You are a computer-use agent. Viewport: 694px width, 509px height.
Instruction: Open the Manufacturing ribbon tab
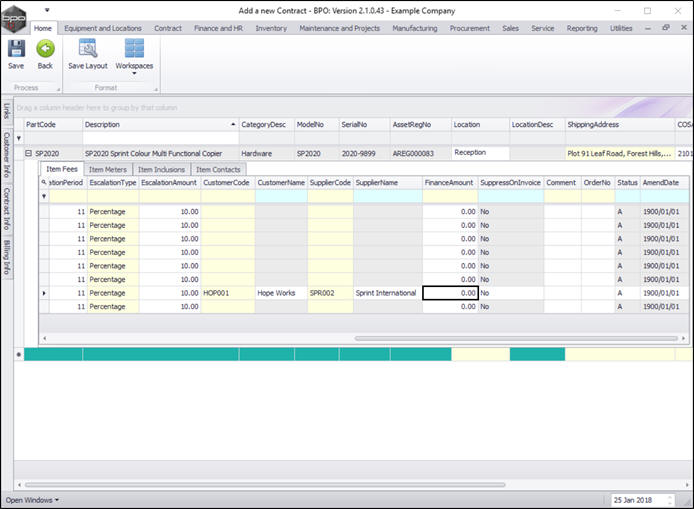pyautogui.click(x=415, y=28)
